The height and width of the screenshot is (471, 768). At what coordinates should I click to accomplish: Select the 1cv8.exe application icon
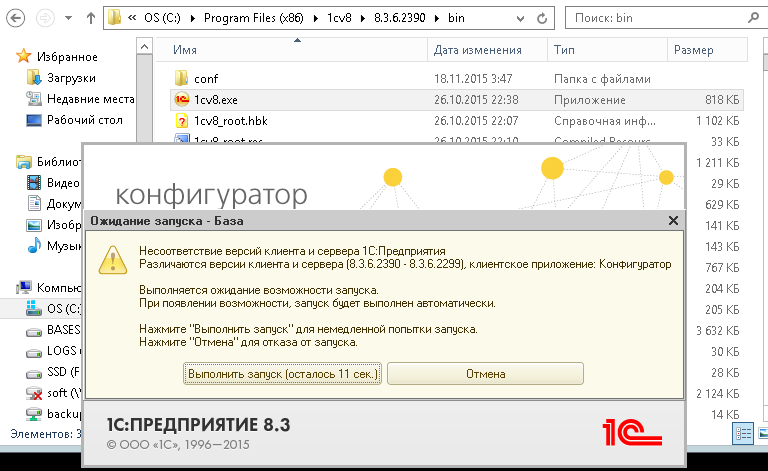tap(182, 99)
